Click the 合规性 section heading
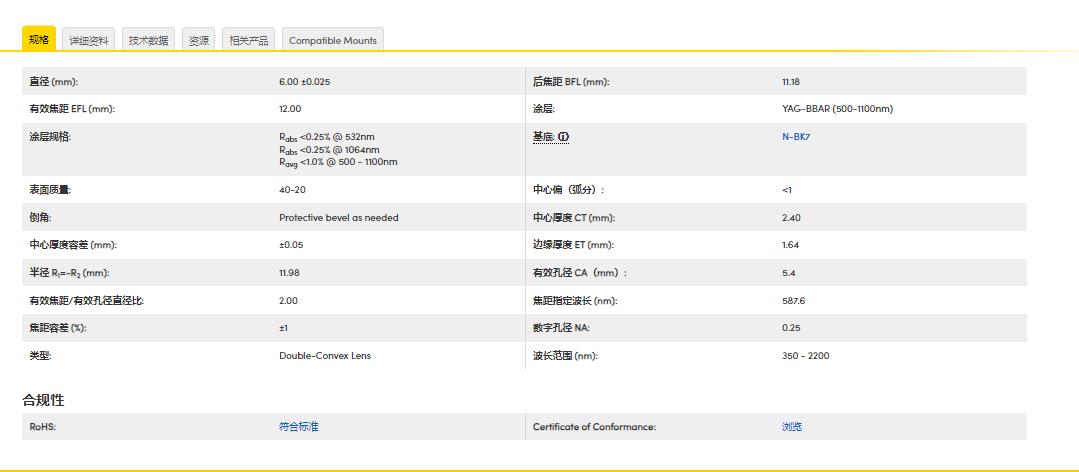The height and width of the screenshot is (472, 1079). (43, 400)
